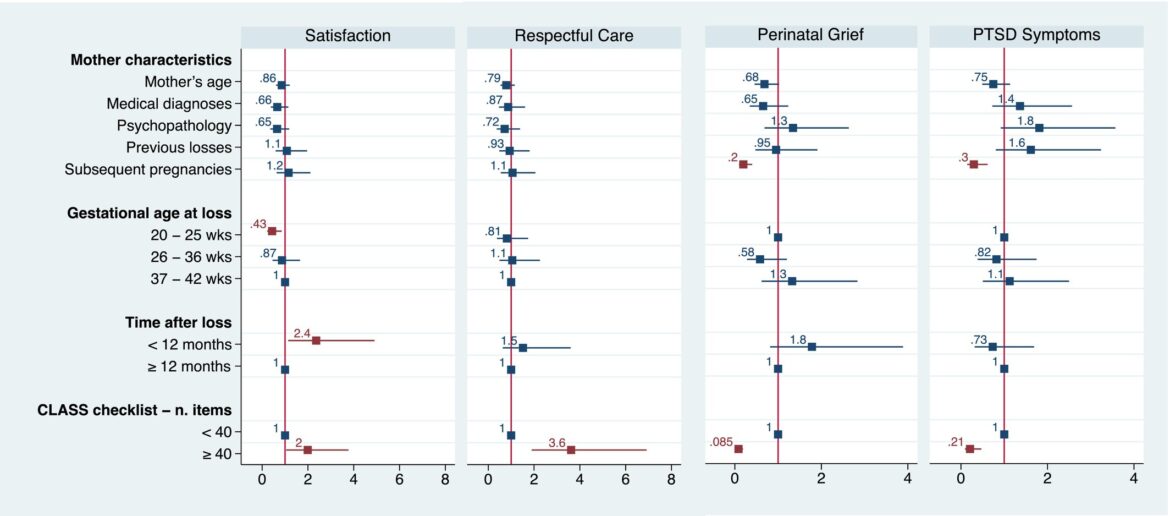Image resolution: width=1170 pixels, height=516 pixels.
Task: Select the Subsequent pregnancies row label
Action: (x=147, y=169)
